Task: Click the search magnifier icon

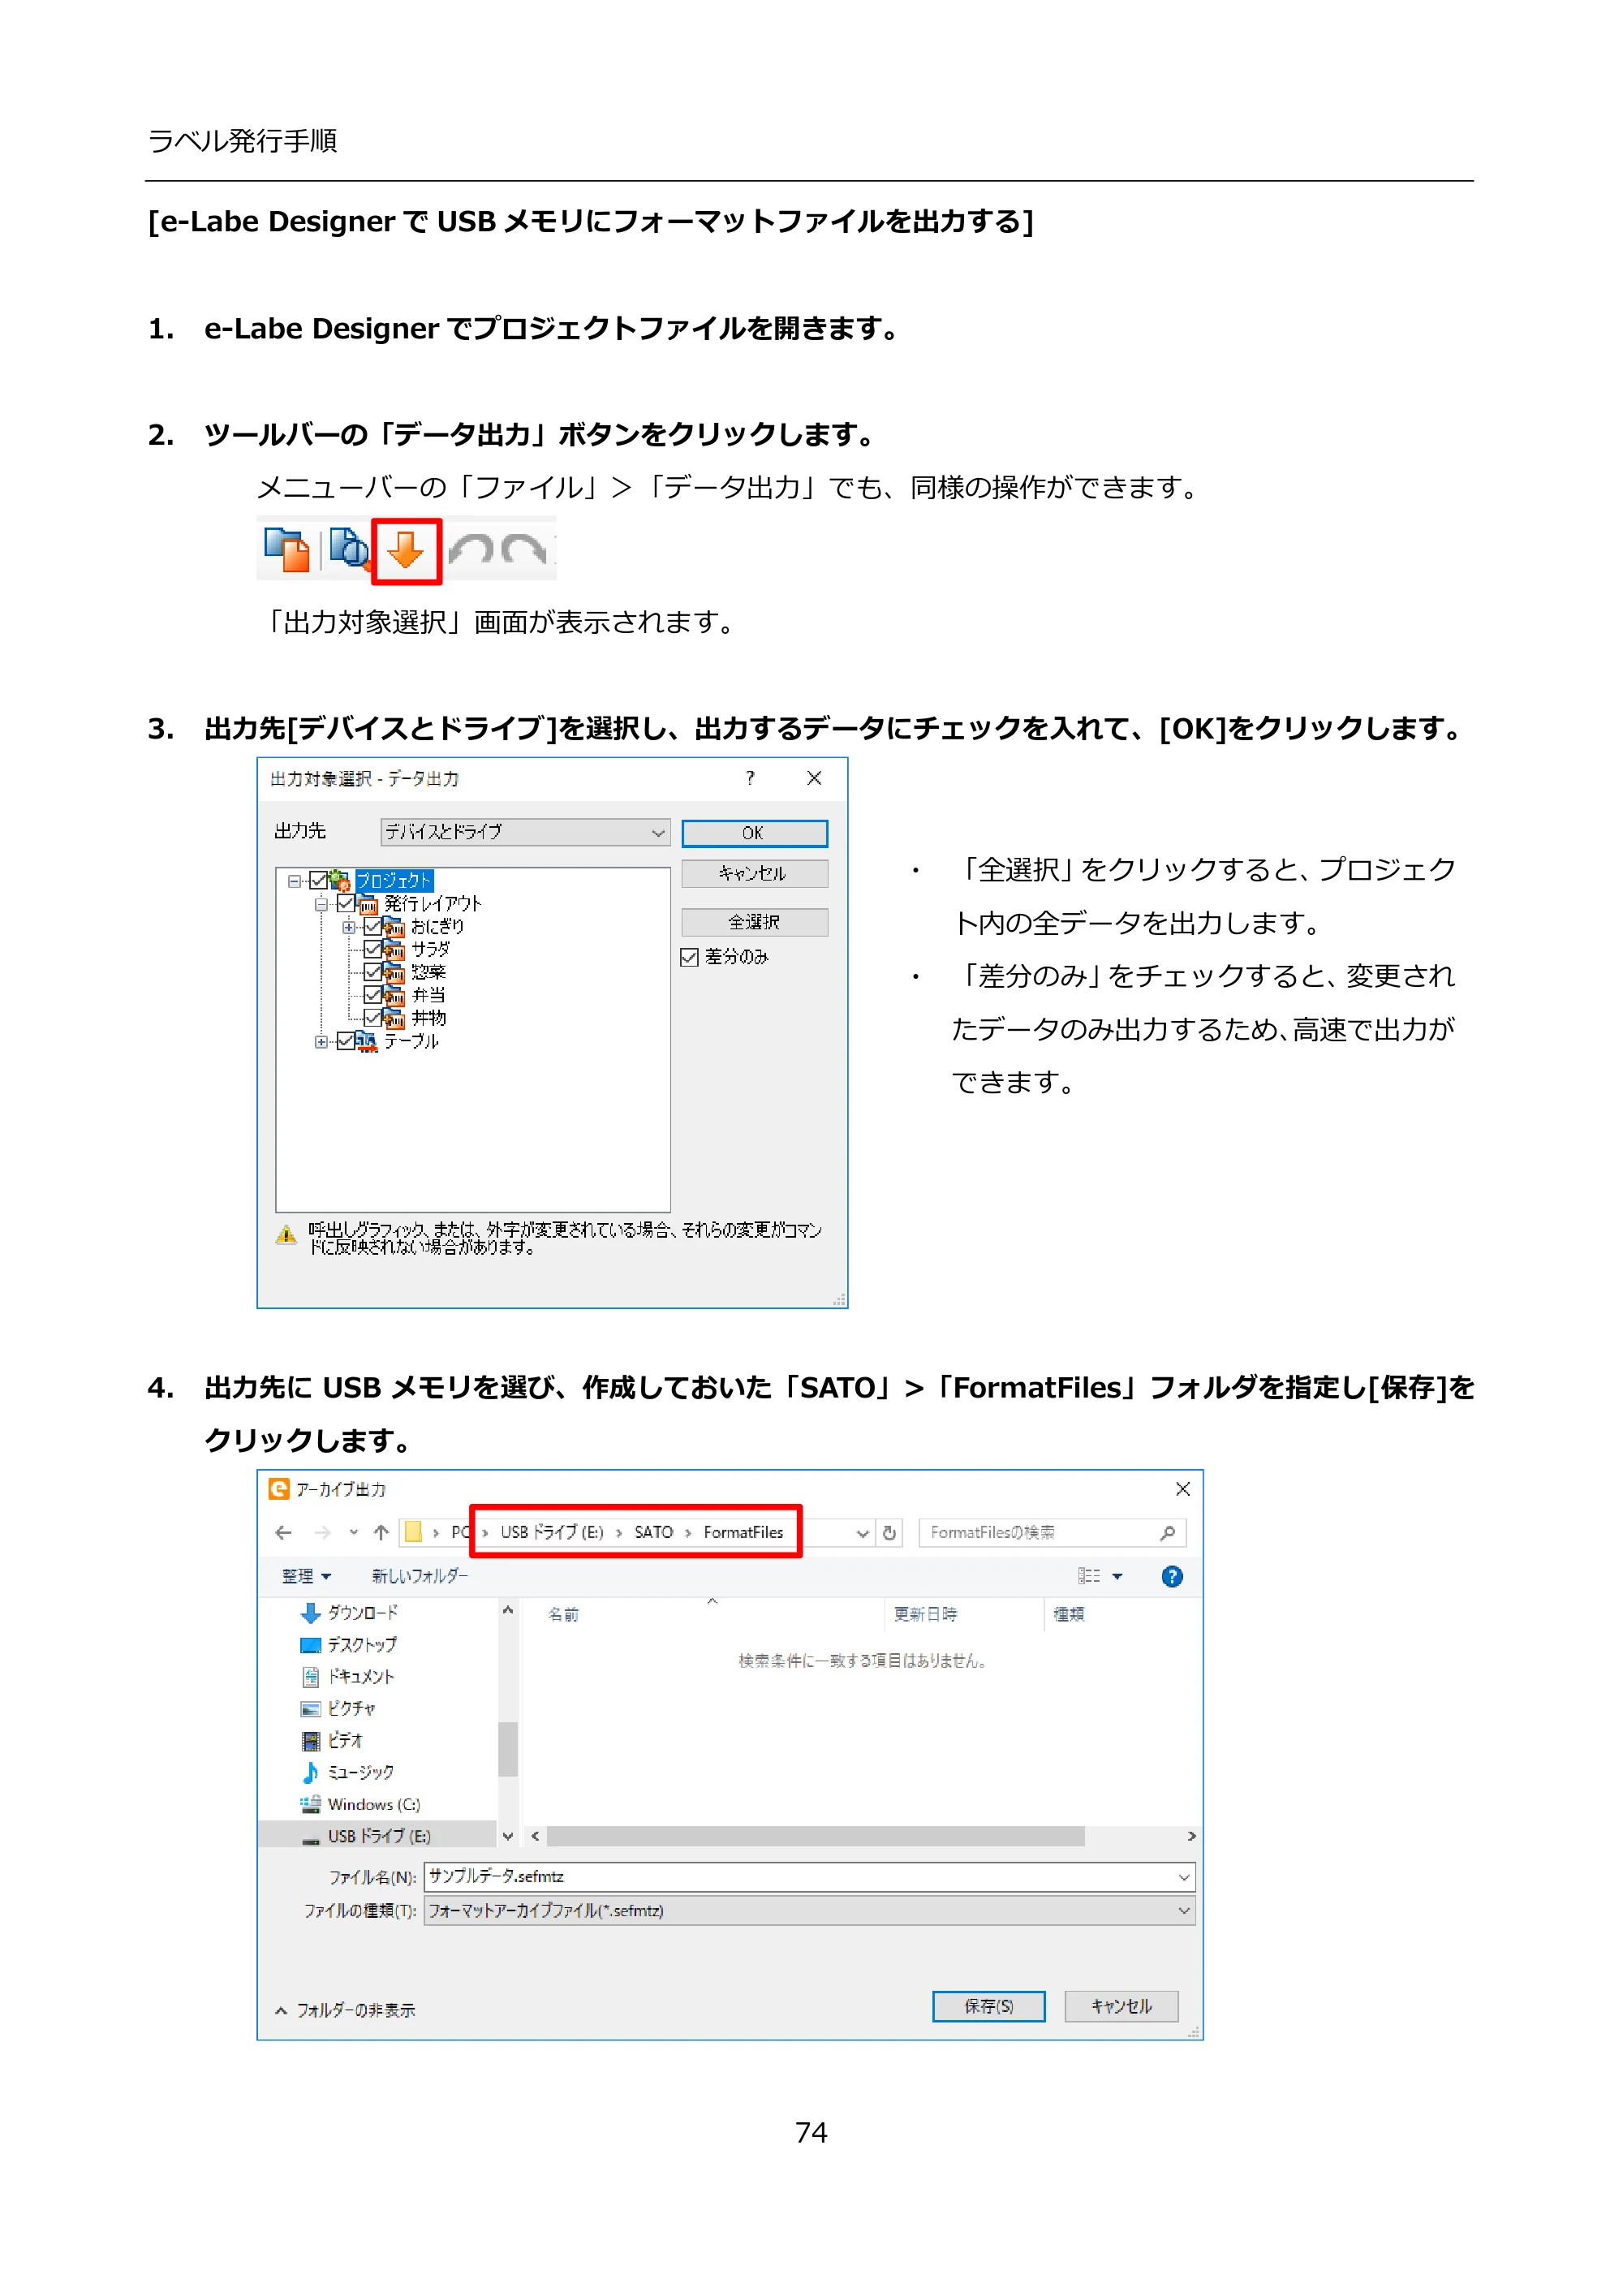Action: 1167,1532
